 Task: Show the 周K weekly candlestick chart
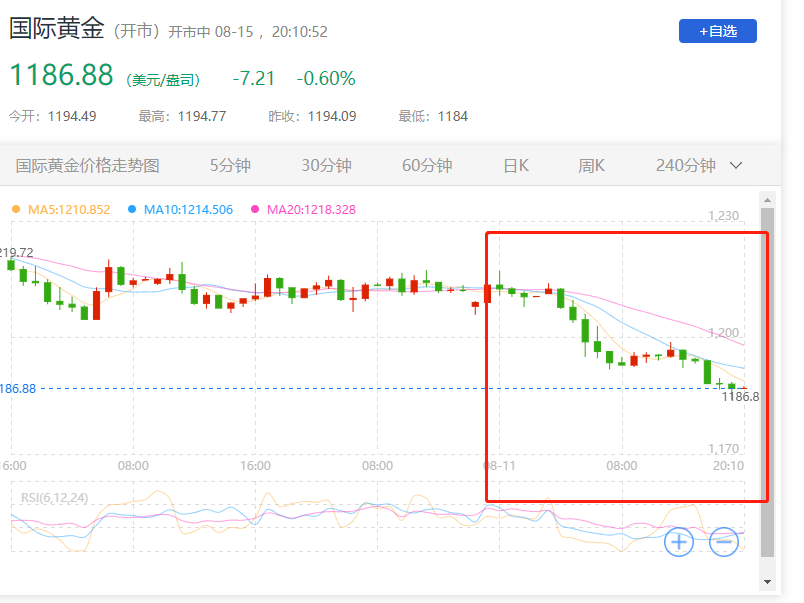[x=591, y=166]
